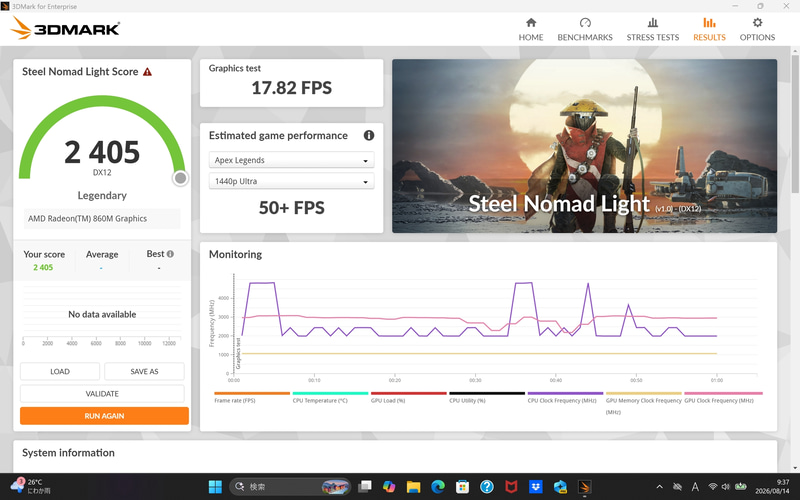Screen dimensions: 800x500
Task: Open the weather widget showing 26°C
Action: point(30,486)
